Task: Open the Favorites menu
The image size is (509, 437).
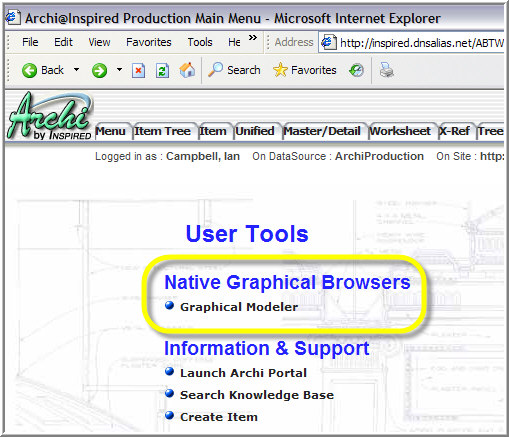Action: (149, 42)
